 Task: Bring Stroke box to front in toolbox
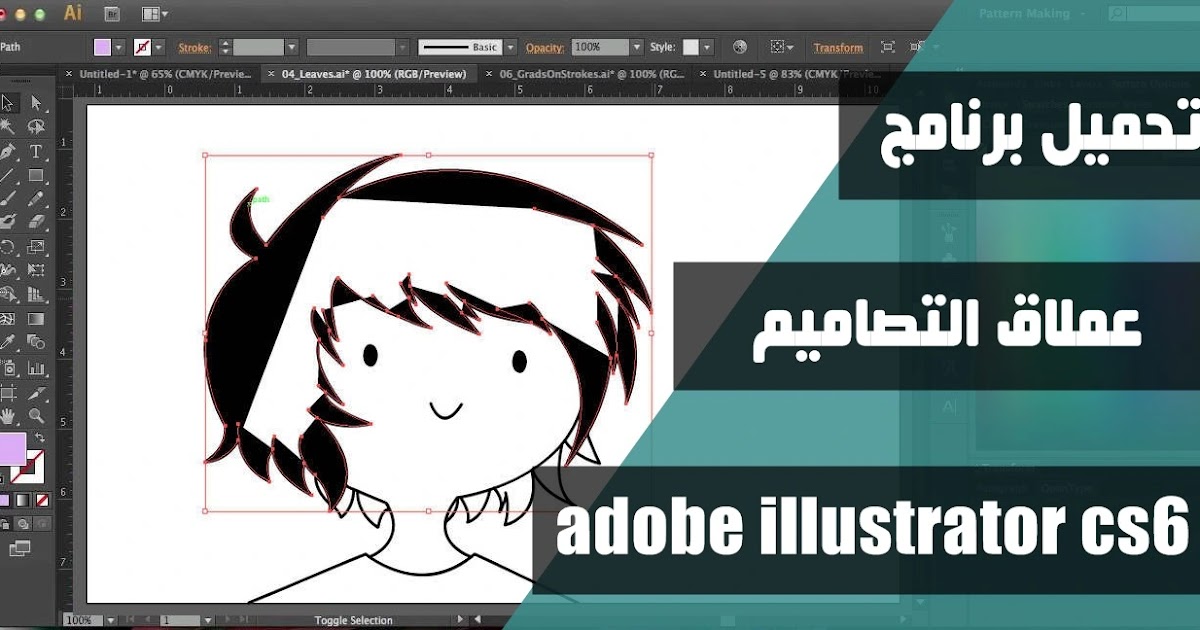click(33, 465)
